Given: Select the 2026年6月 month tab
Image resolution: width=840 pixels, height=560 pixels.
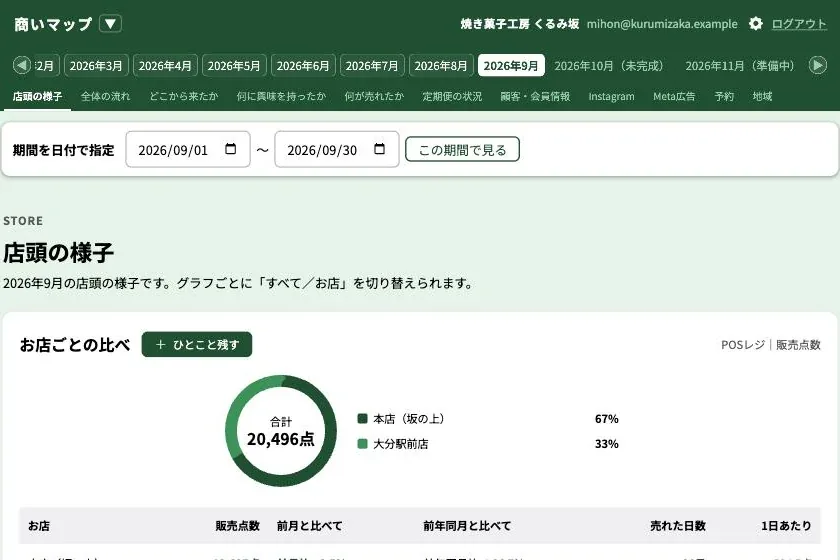Looking at the screenshot, I should [x=303, y=65].
